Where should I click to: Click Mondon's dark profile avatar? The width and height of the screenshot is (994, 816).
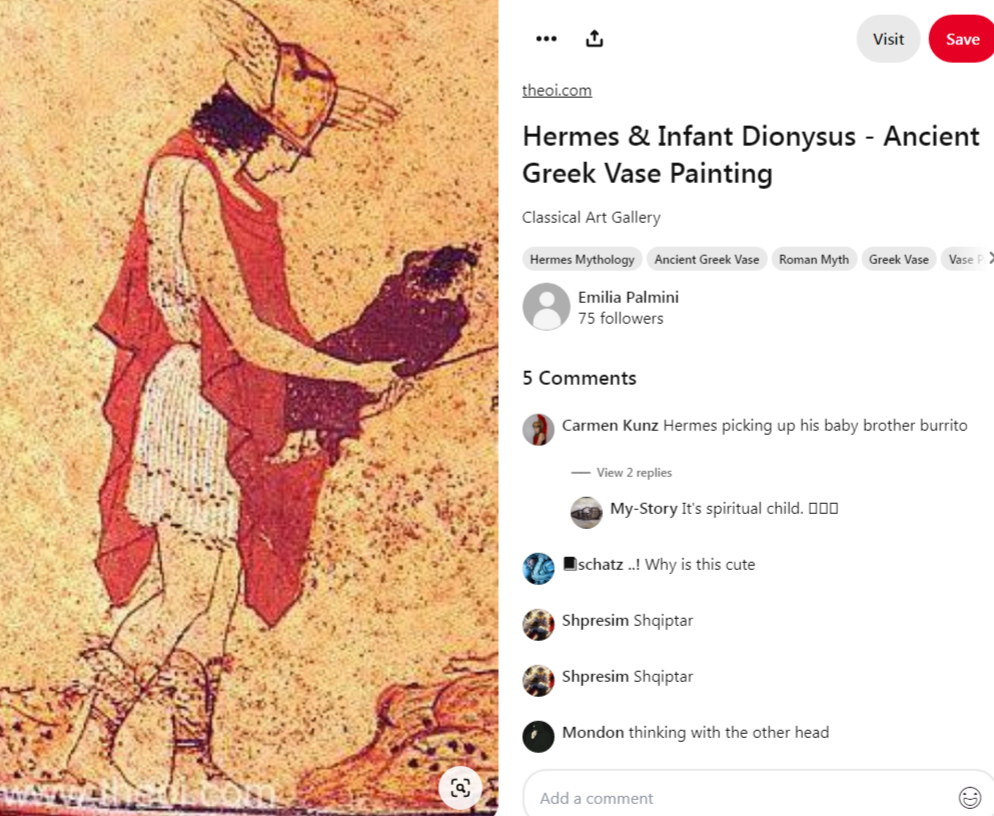point(538,736)
